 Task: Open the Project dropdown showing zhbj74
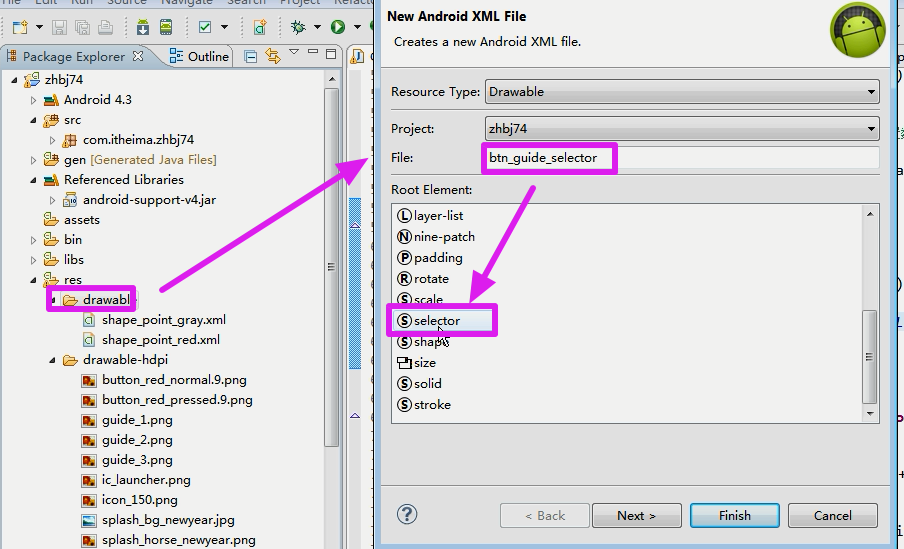pyautogui.click(x=682, y=129)
